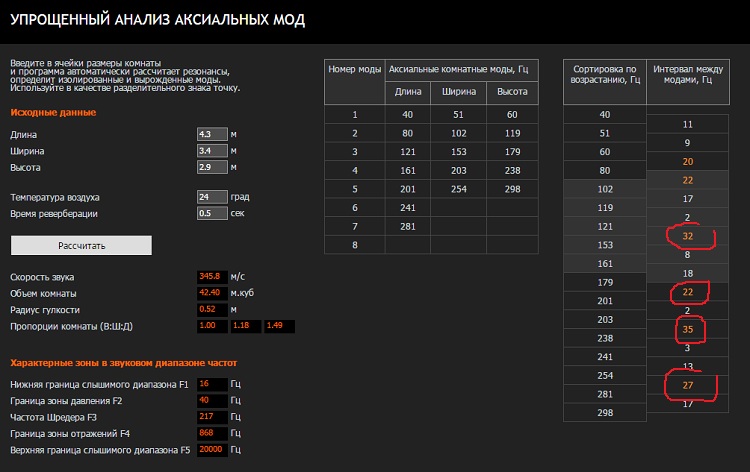Click the Нижняя граница F1 value 16
Image resolution: width=750 pixels, height=472 pixels.
(212, 383)
